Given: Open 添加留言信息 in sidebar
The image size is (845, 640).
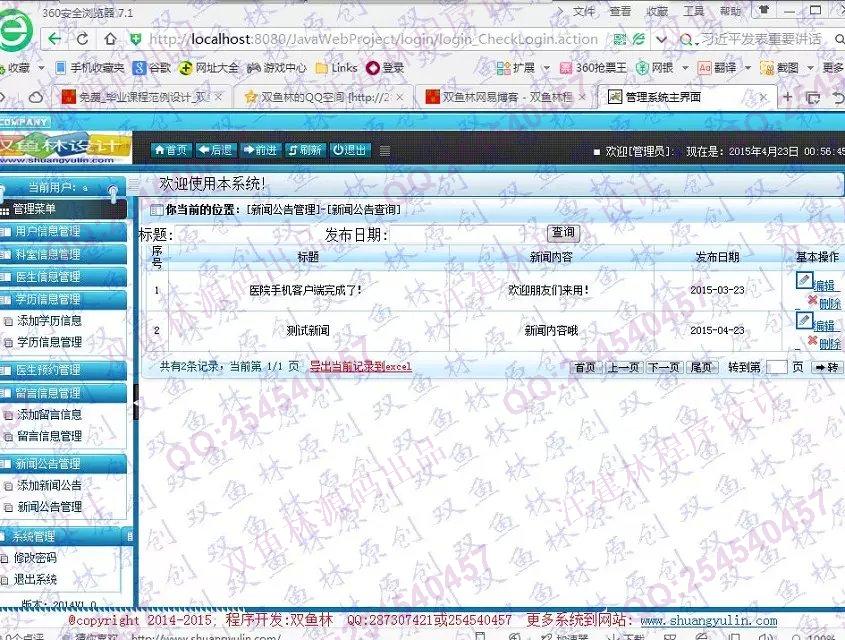Looking at the screenshot, I should [49, 415].
